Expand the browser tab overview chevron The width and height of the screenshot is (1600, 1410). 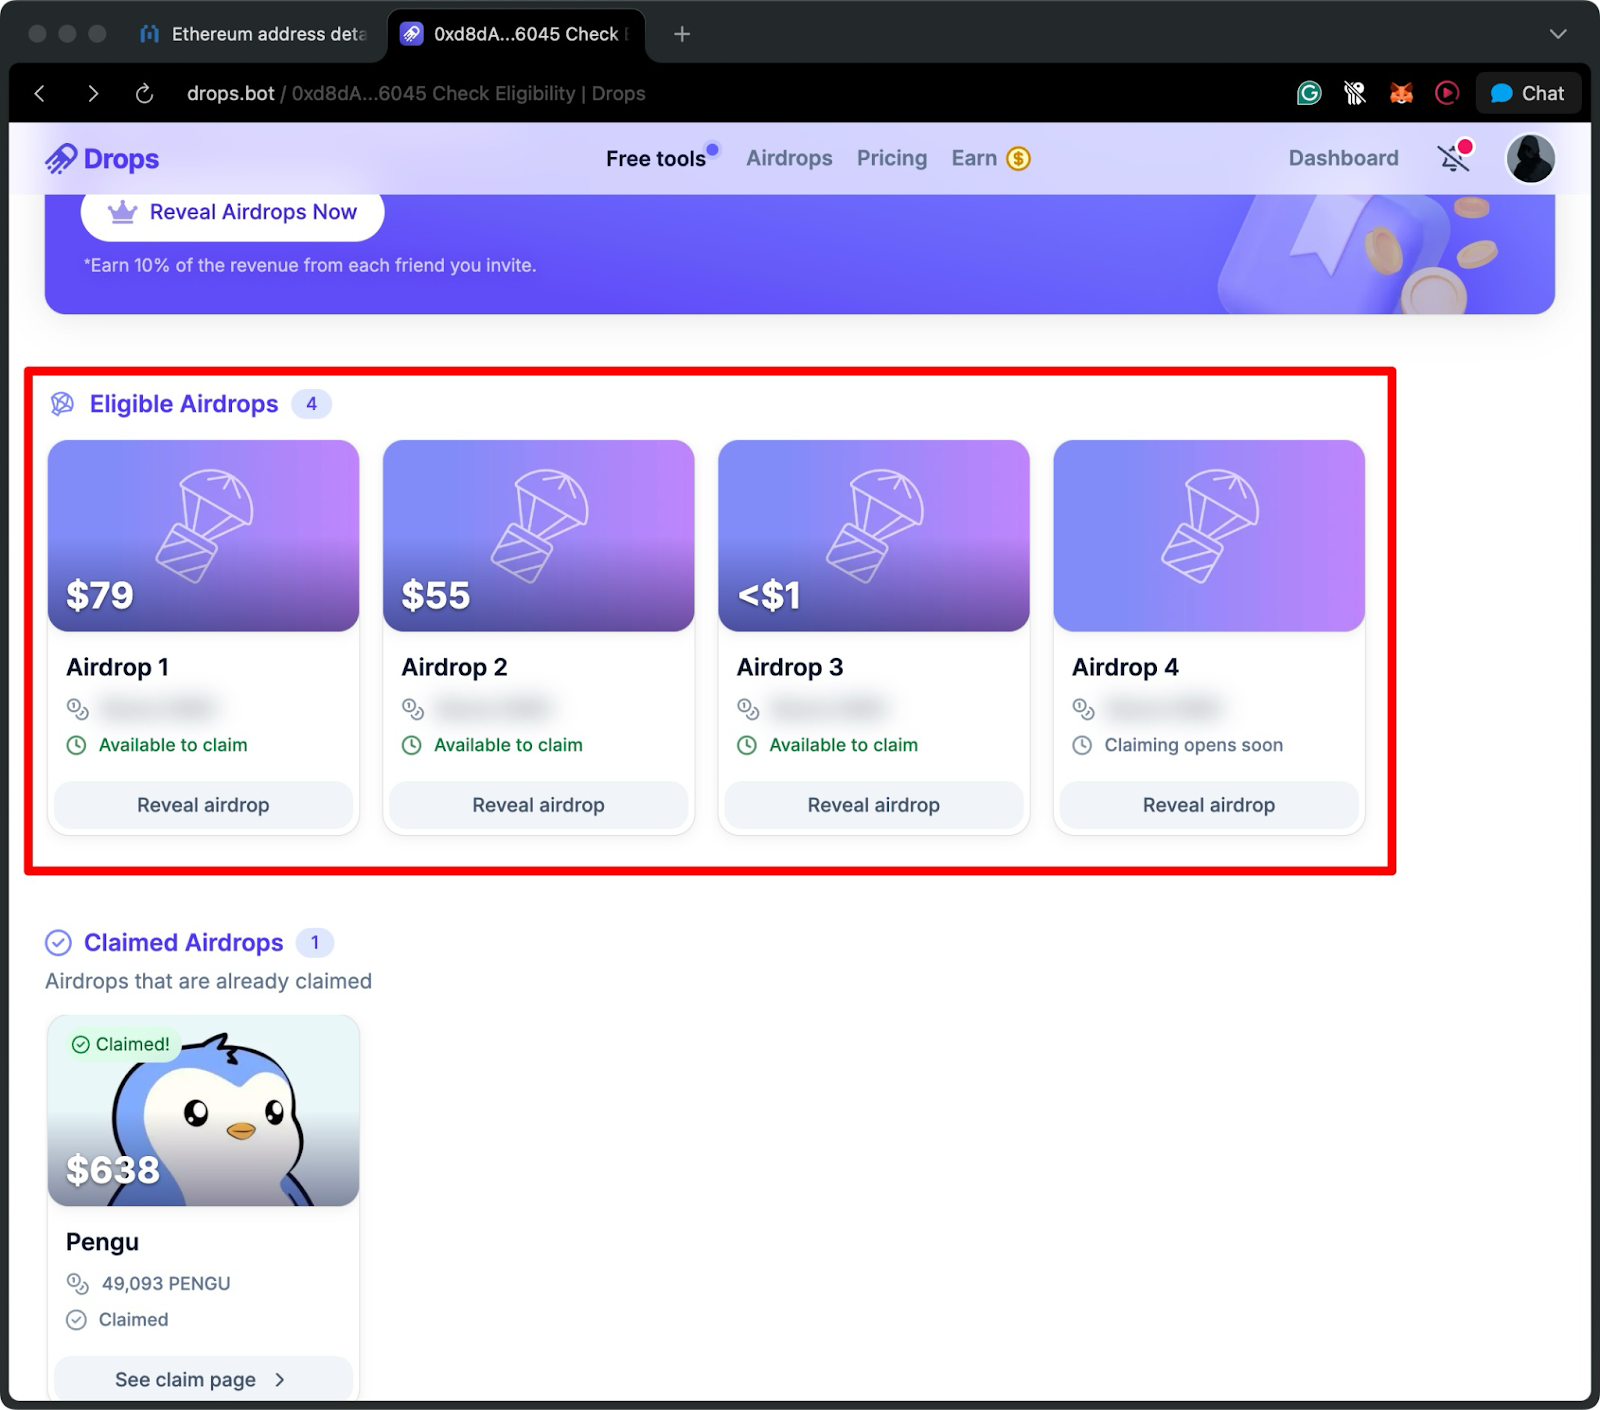(x=1557, y=34)
